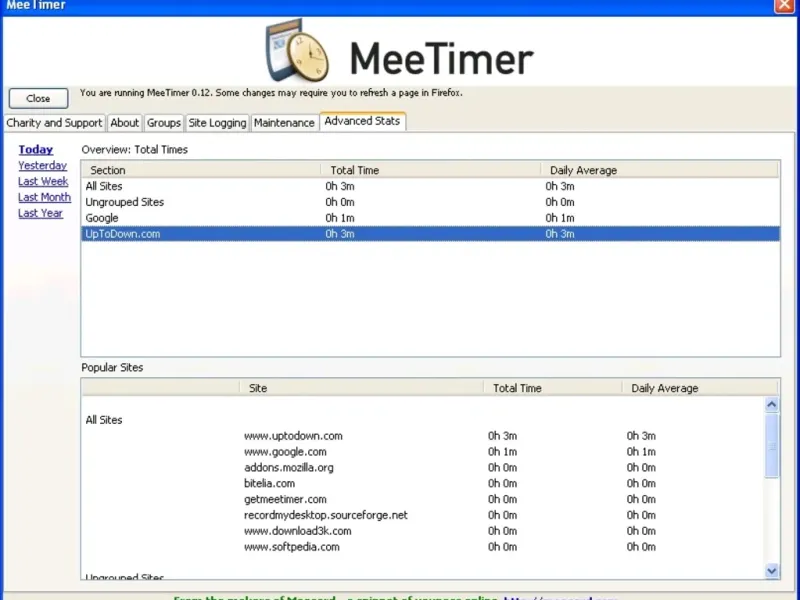Click the Section column header in Overview
Image resolution: width=800 pixels, height=600 pixels.
pyautogui.click(x=202, y=170)
